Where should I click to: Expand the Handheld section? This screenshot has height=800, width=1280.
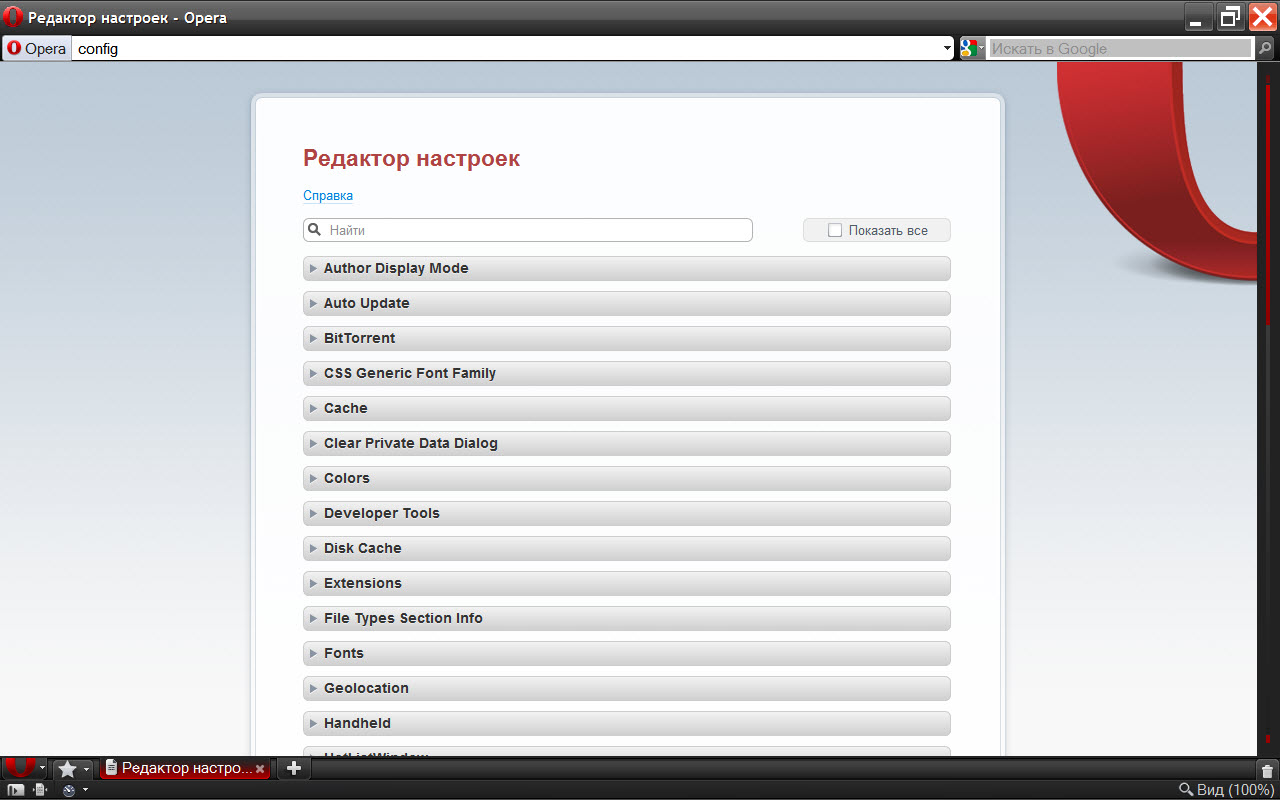(627, 723)
